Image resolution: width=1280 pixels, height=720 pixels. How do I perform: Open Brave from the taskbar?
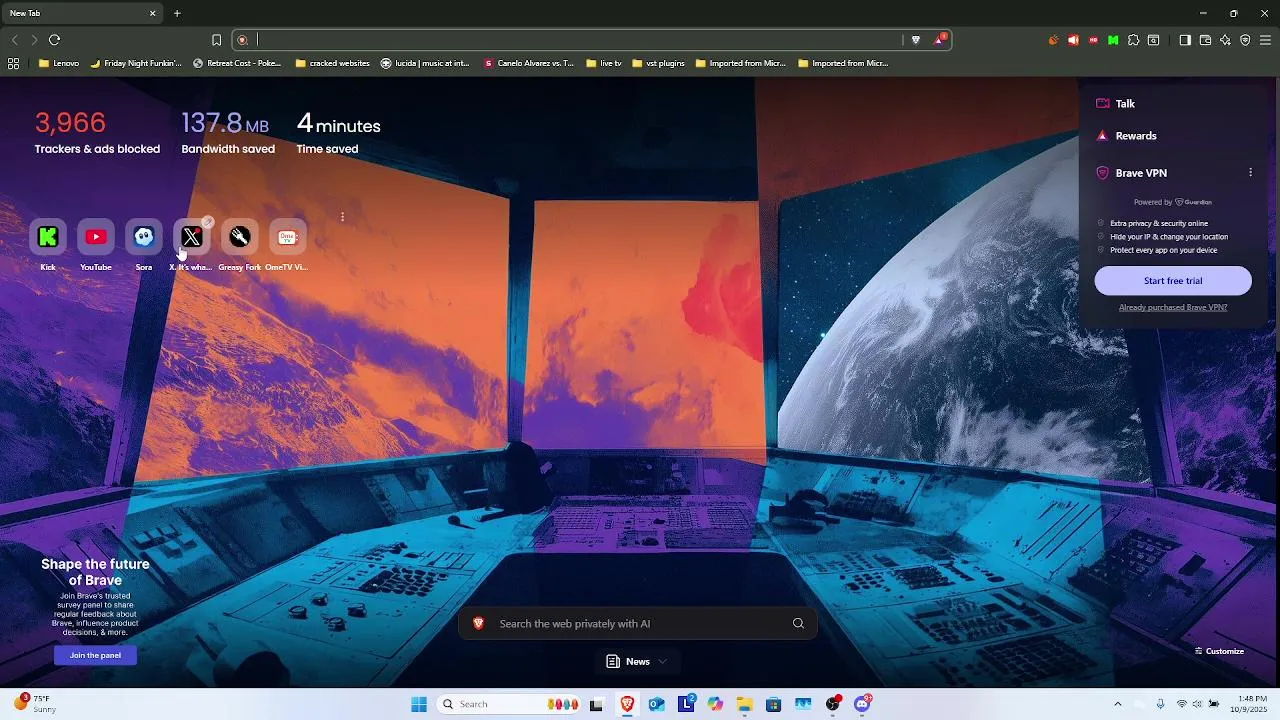tap(627, 704)
